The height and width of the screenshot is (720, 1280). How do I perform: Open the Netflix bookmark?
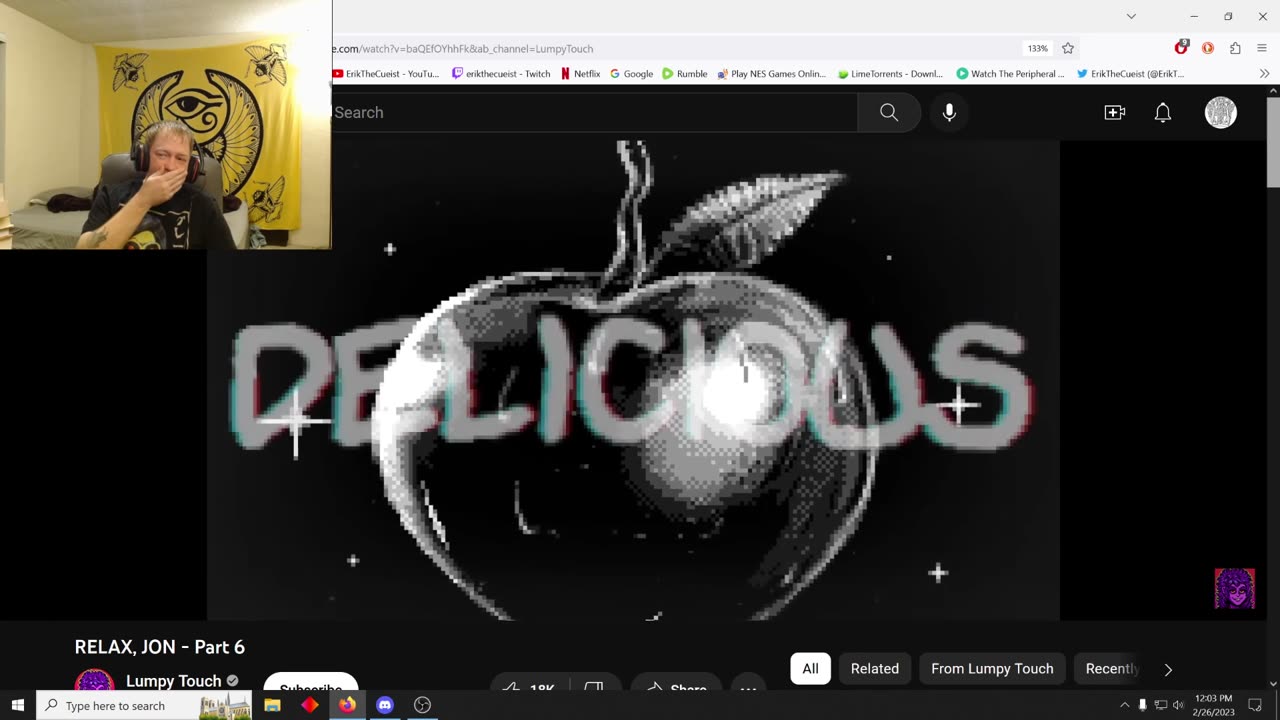click(580, 73)
